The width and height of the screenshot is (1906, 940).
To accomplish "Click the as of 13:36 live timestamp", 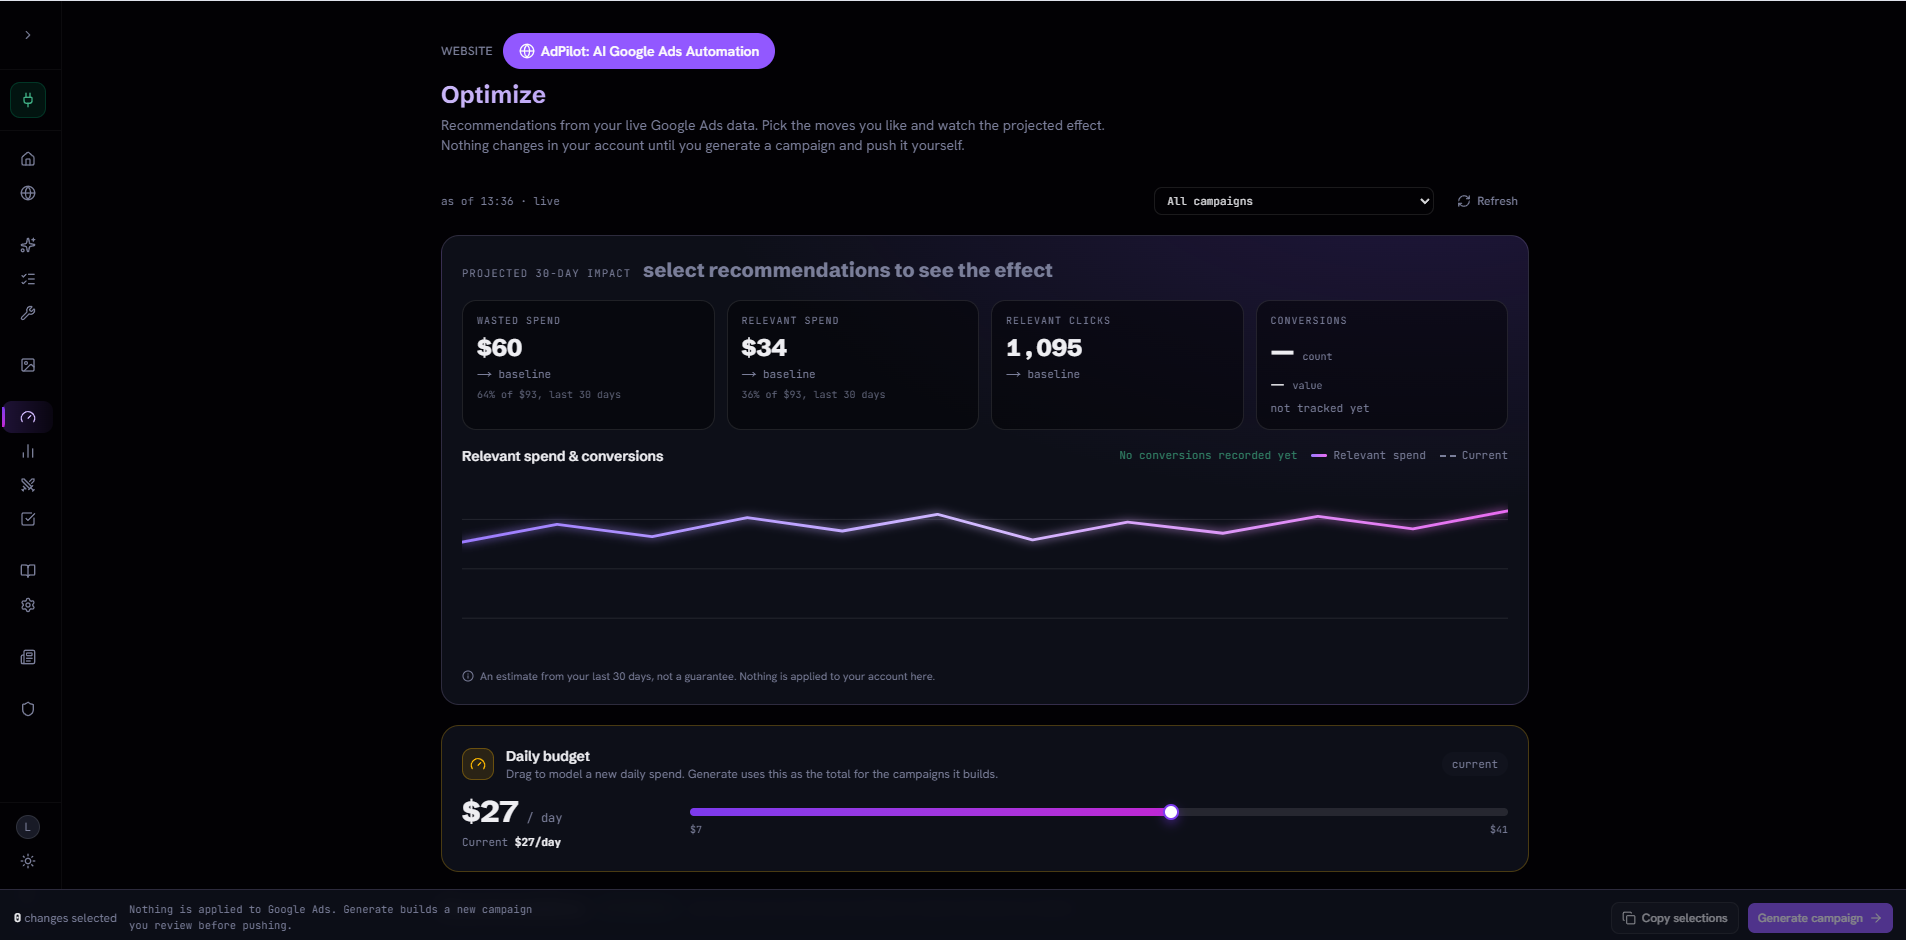I will tap(500, 201).
